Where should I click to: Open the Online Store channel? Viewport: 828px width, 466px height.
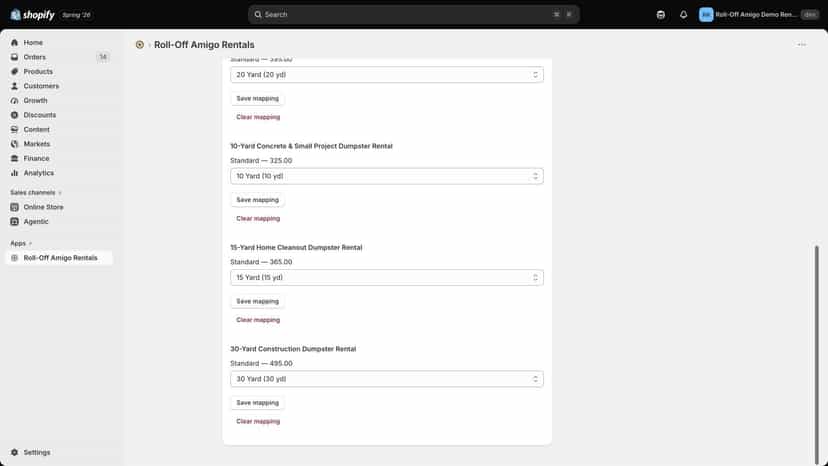(43, 207)
